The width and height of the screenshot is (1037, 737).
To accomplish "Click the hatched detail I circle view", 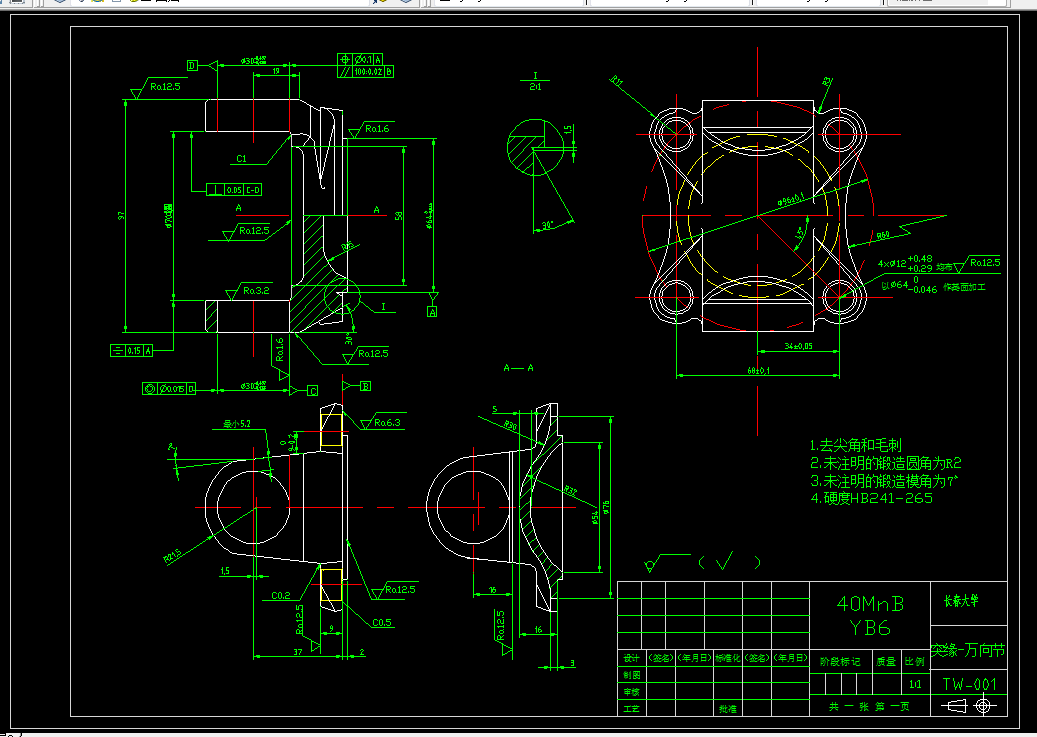I will point(535,148).
